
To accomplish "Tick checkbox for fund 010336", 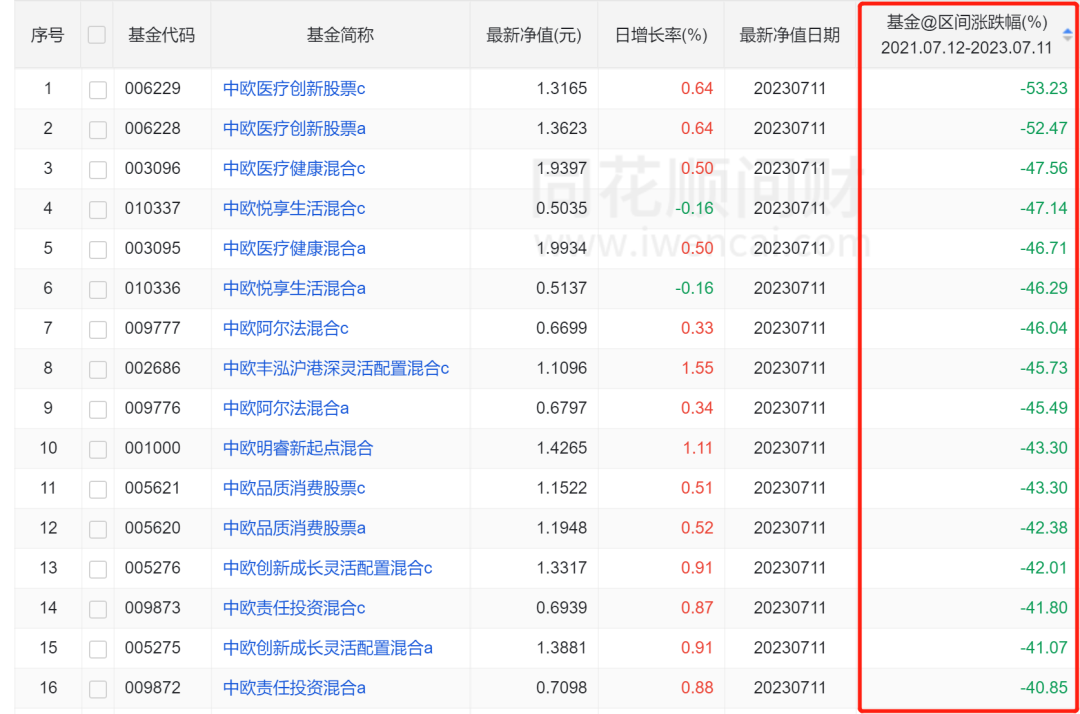I will click(x=98, y=289).
